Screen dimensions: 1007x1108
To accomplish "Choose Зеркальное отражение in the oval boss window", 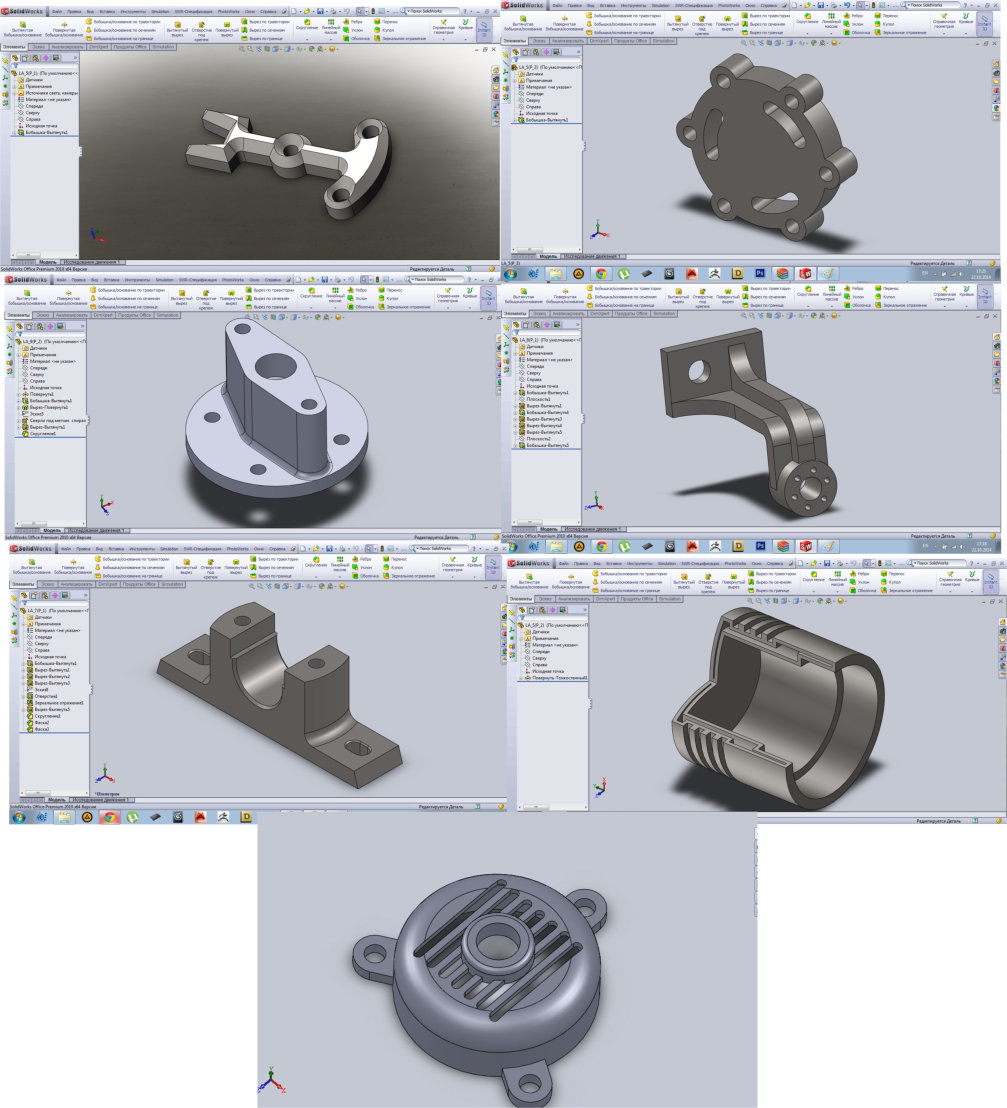I will 404,307.
